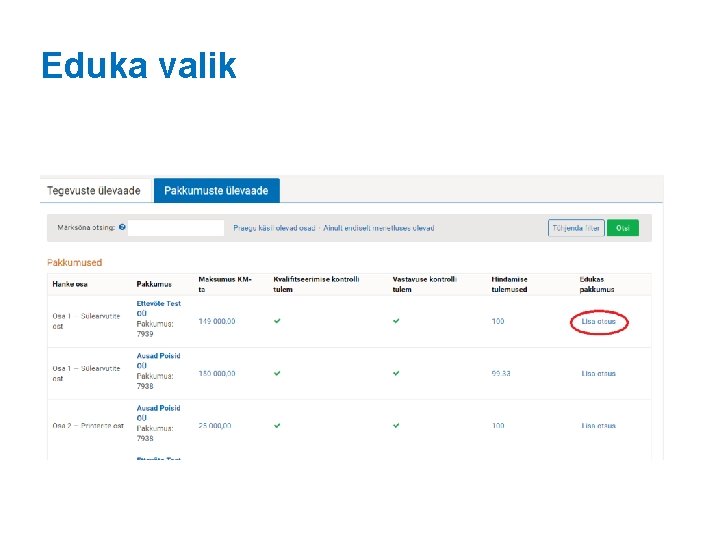This screenshot has width=709, height=539.
Task: Open Ausad Poisid OÜ offer for Osa 1
Action: click(158, 361)
